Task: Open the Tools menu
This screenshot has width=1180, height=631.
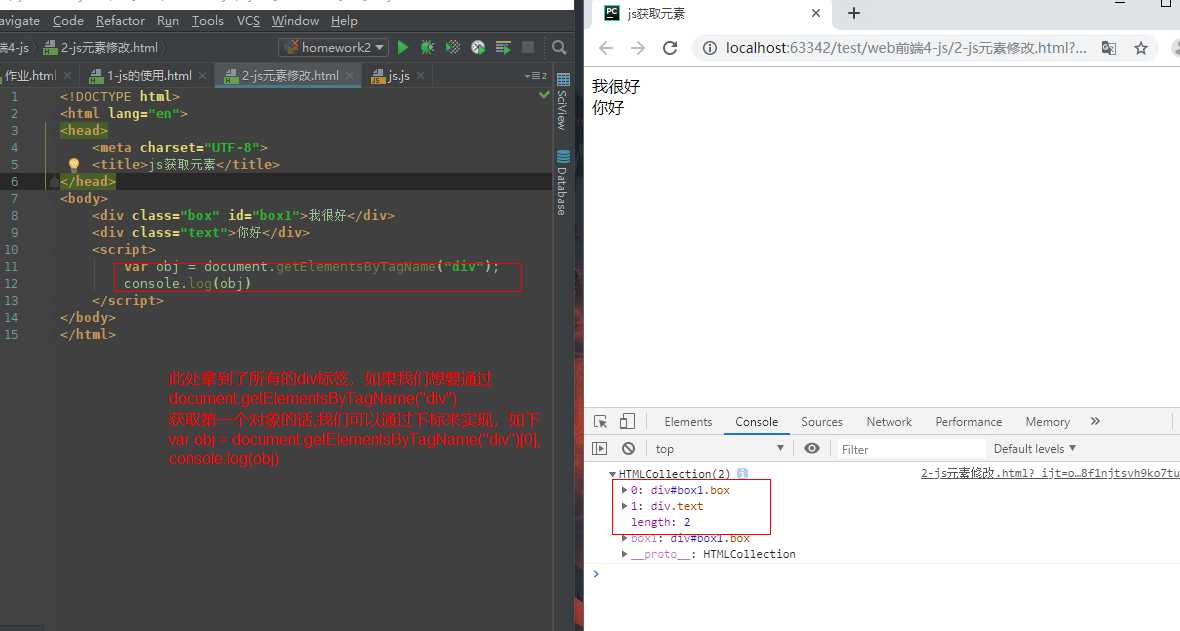Action: click(x=207, y=21)
